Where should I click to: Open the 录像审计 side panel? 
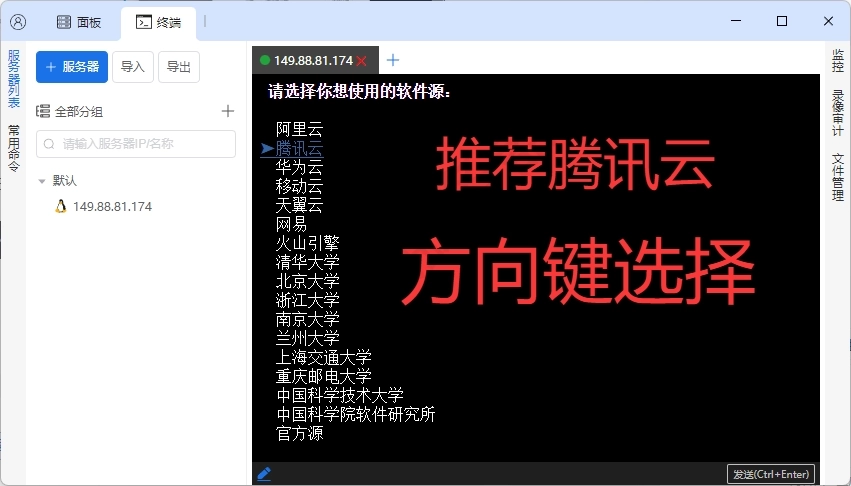coord(837,113)
